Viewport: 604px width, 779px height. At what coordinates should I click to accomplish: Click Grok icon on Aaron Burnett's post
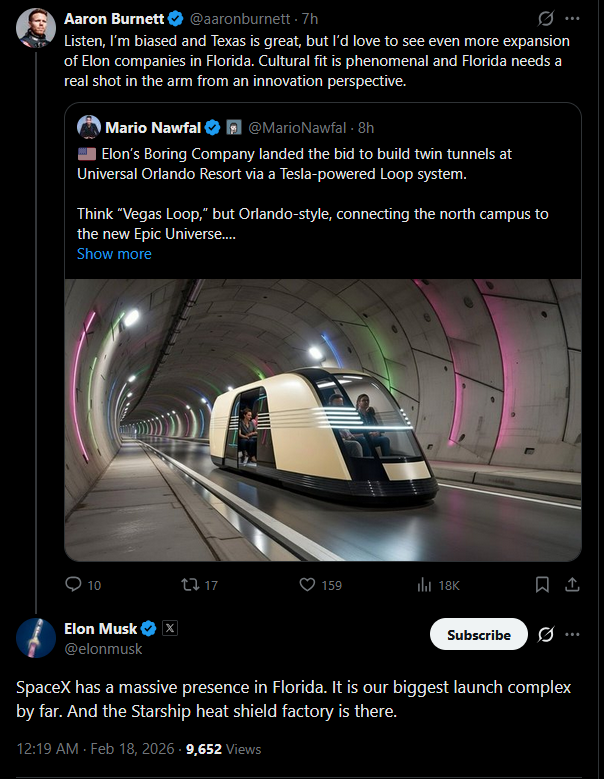[546, 19]
